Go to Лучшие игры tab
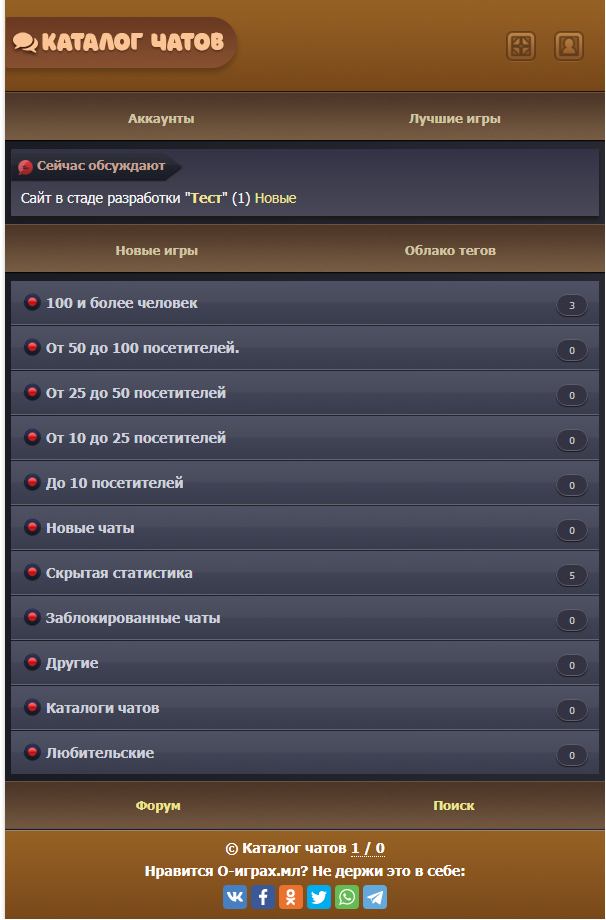Viewport: 606px width, 920px height. (454, 119)
